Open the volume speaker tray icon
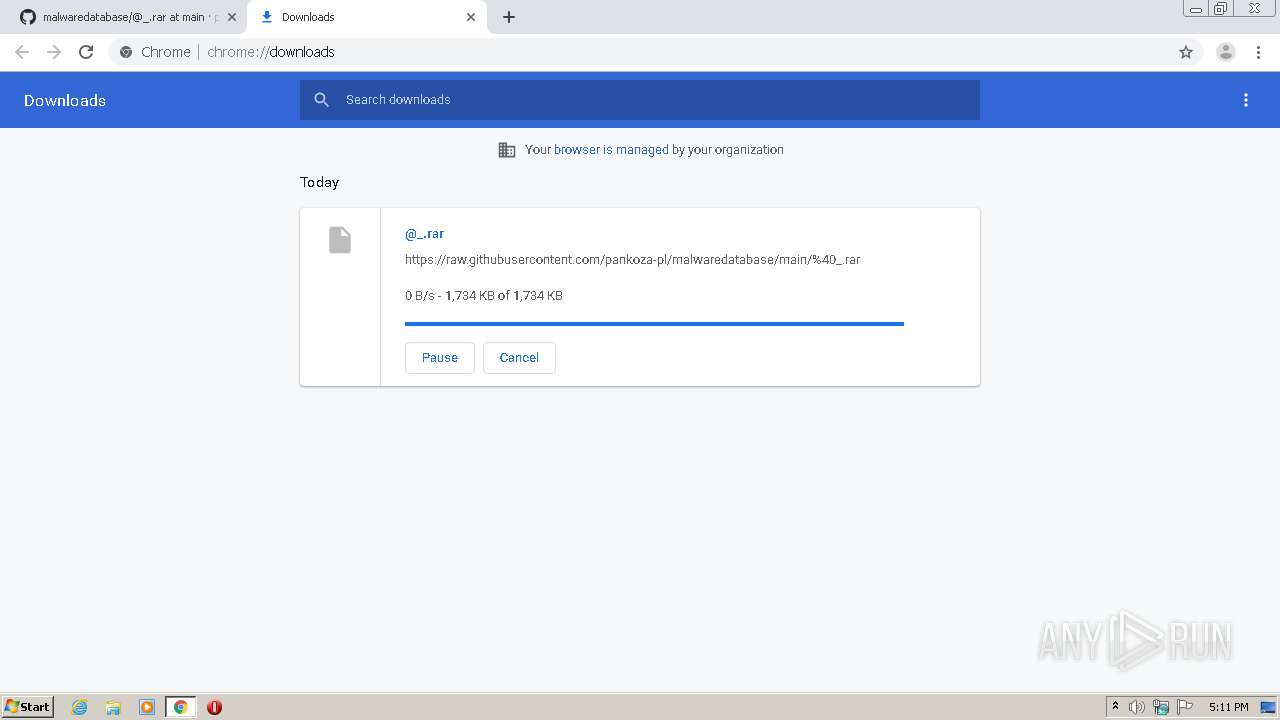1280x720 pixels. 1137,707
